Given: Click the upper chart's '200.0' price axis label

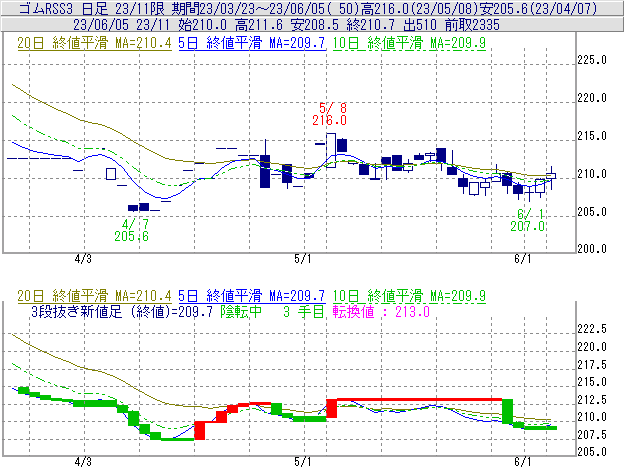Looking at the screenshot, I should pos(592,249).
